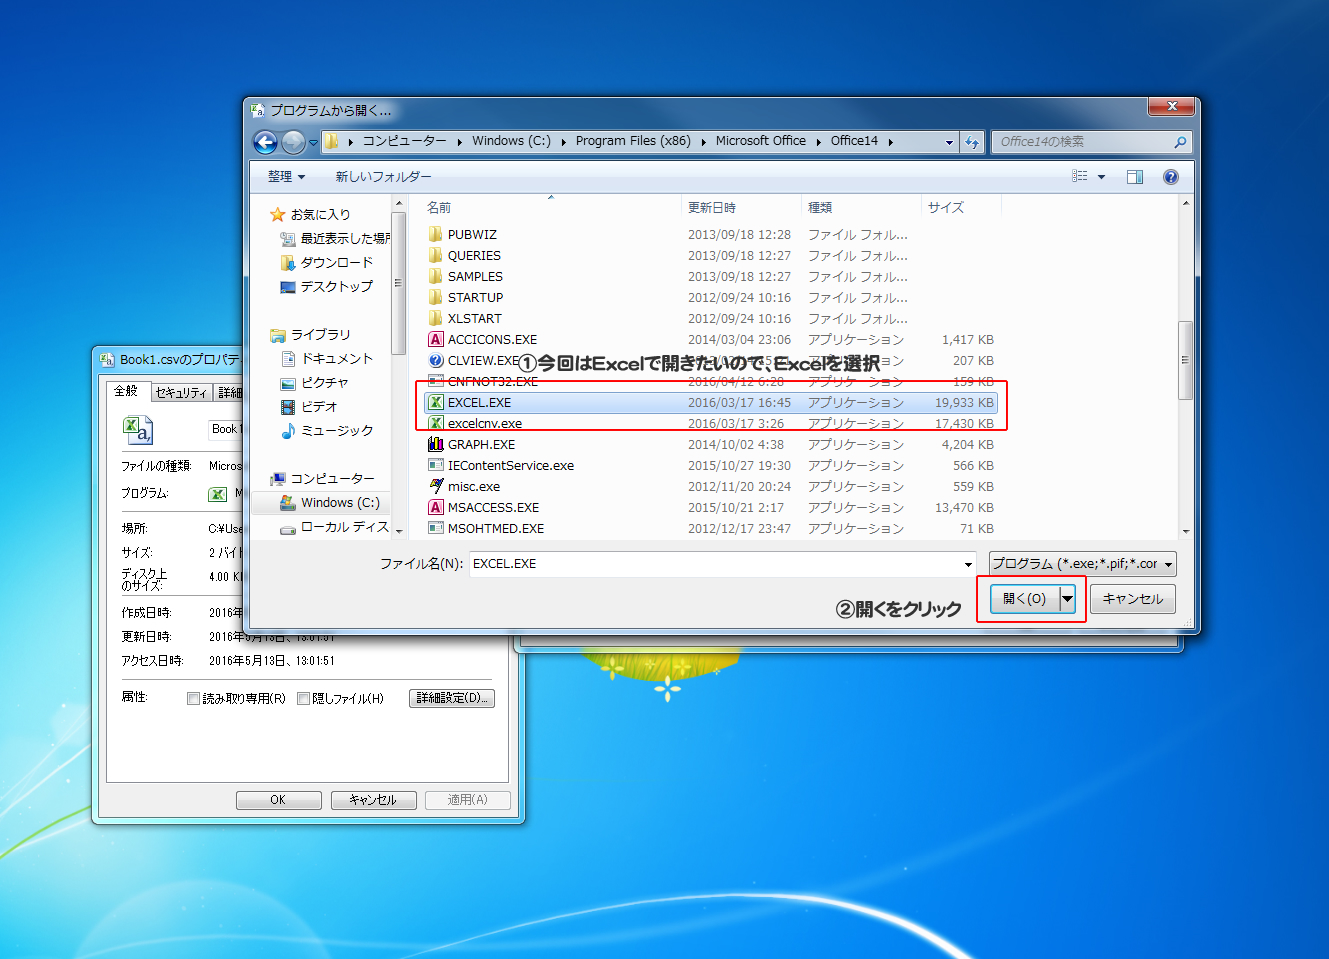This screenshot has height=959, width=1329.
Task: Click the misc.exe icon
Action: click(x=436, y=486)
